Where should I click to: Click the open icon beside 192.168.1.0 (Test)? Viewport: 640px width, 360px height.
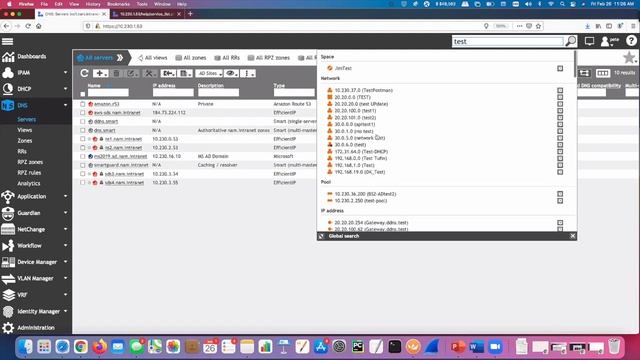[x=560, y=165]
